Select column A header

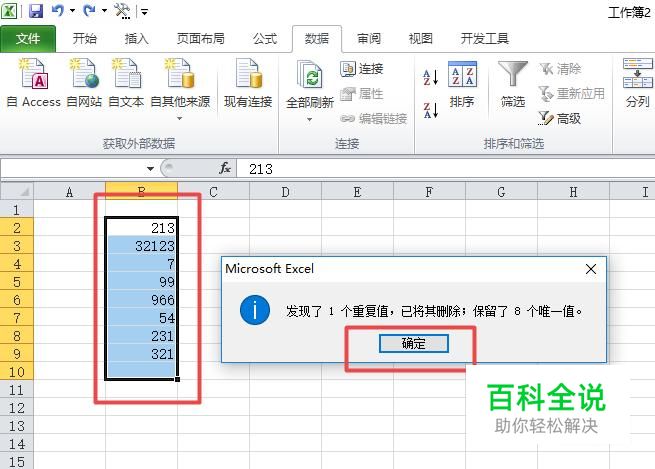(69, 192)
